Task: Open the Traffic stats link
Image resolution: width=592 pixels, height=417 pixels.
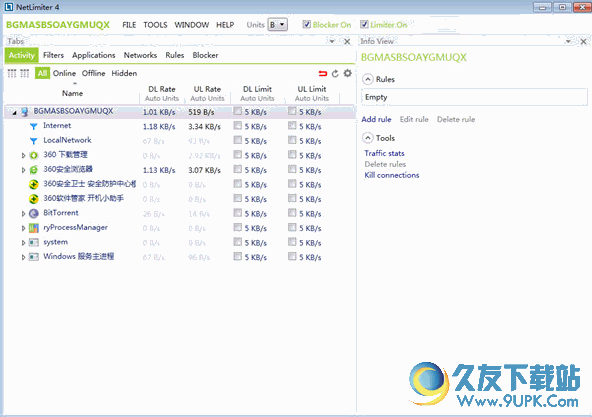Action: click(384, 153)
